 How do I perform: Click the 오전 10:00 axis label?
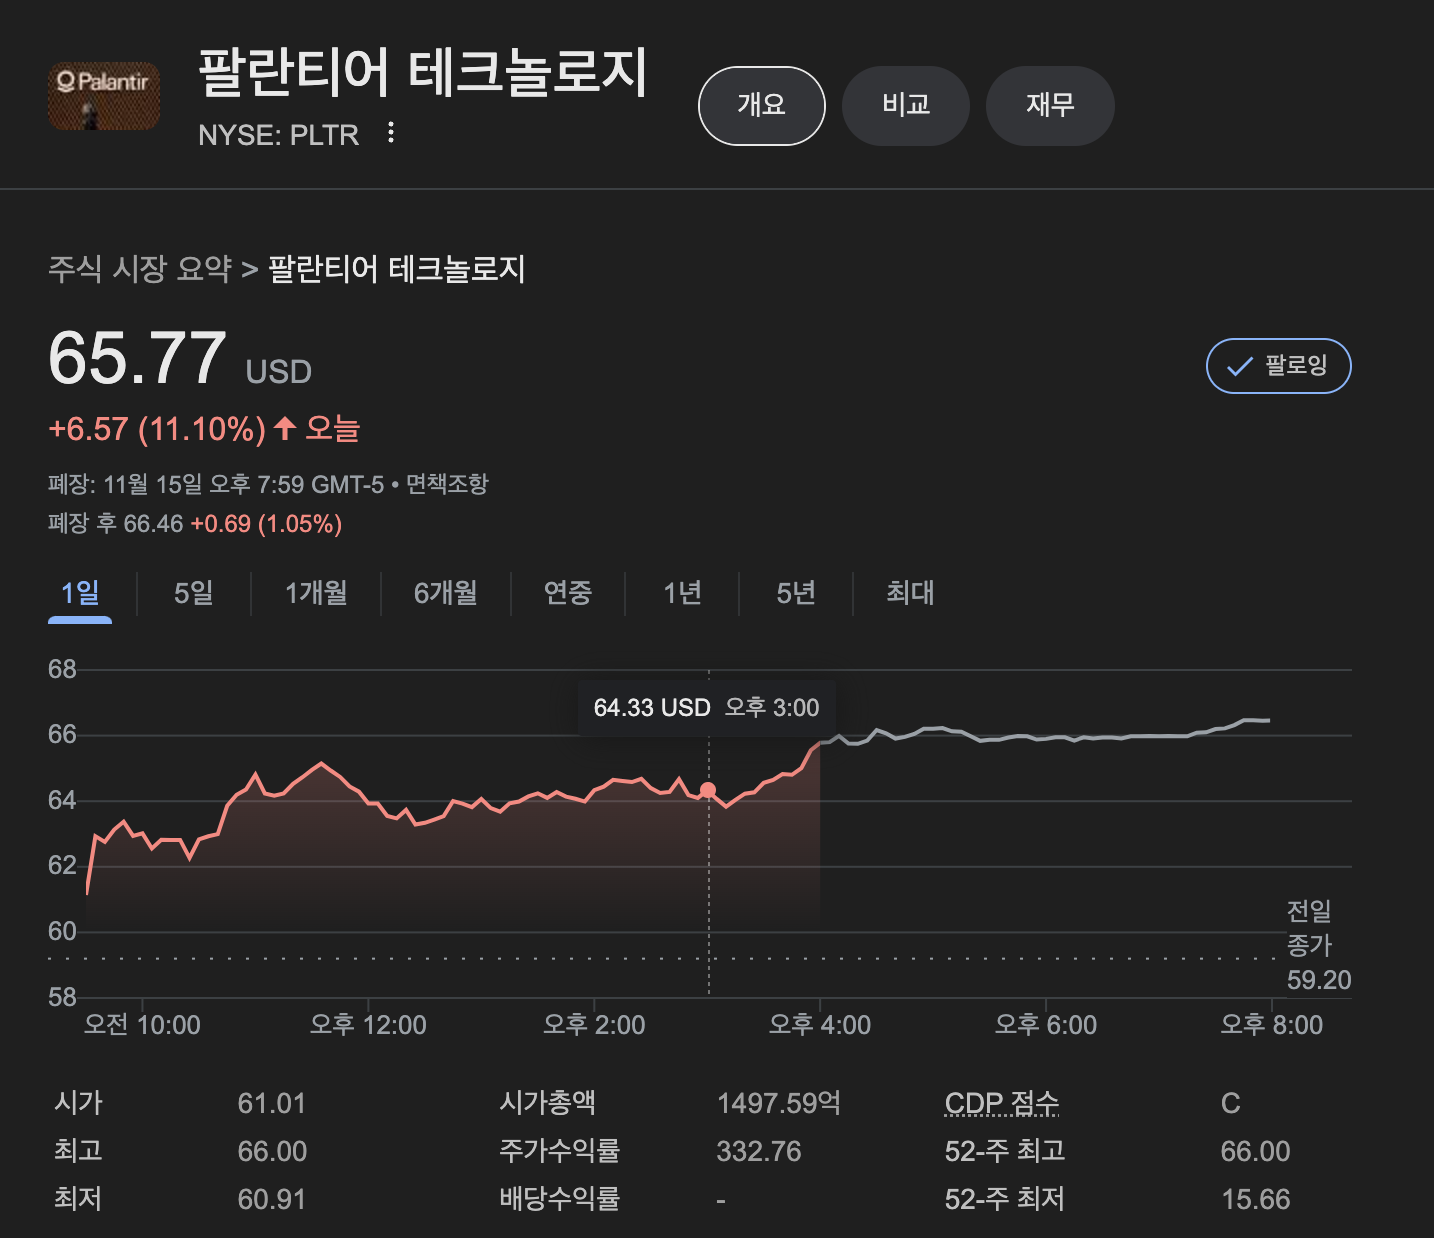[x=142, y=1025]
